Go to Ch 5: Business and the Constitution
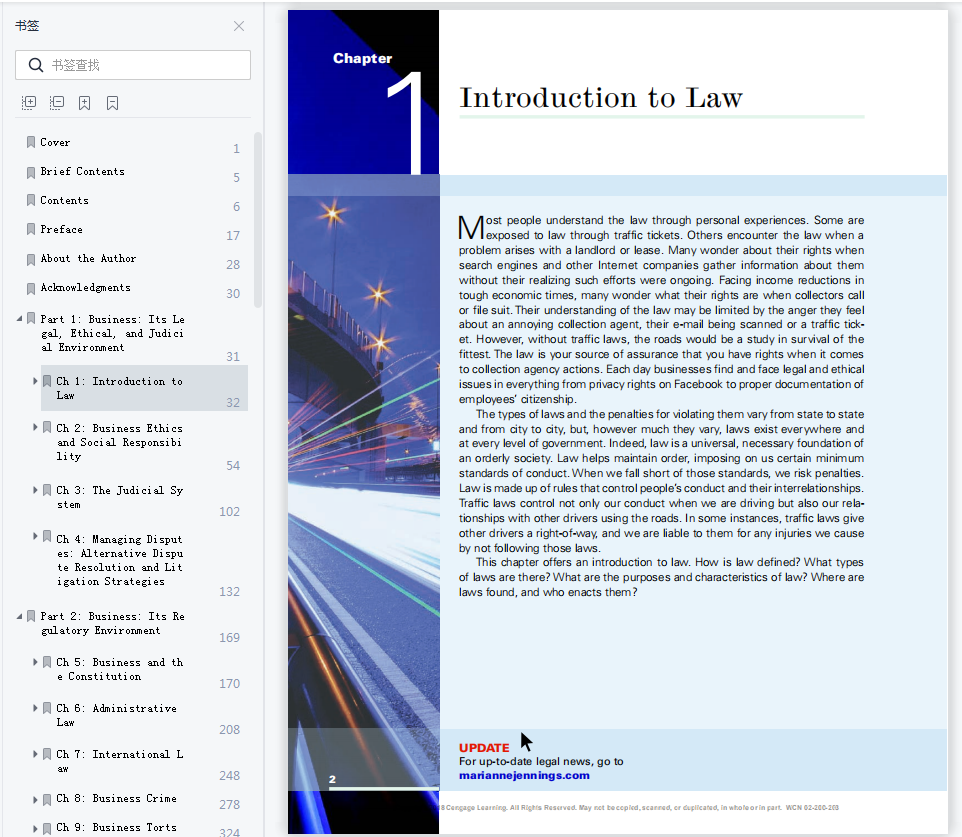Viewport: 962px width, 837px height. pyautogui.click(x=120, y=669)
